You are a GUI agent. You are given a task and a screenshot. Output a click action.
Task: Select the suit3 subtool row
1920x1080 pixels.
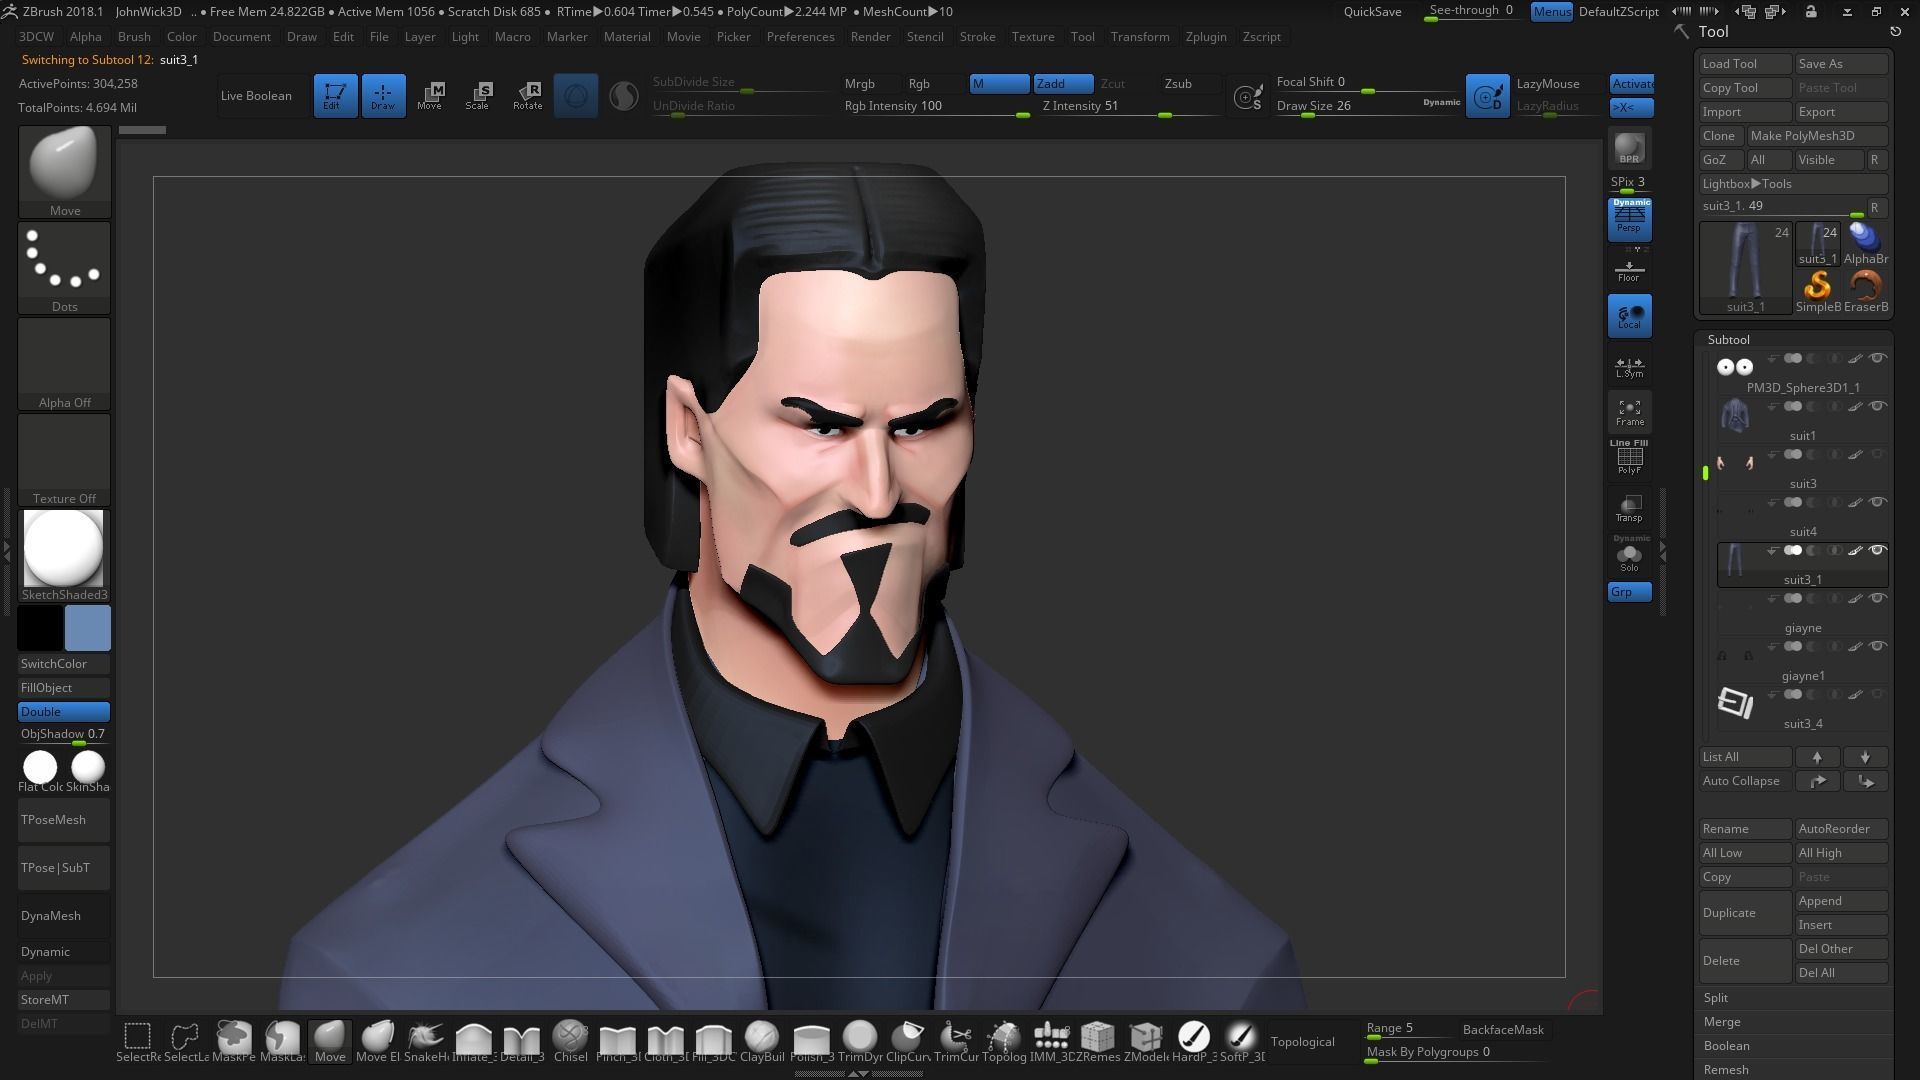pos(1802,470)
